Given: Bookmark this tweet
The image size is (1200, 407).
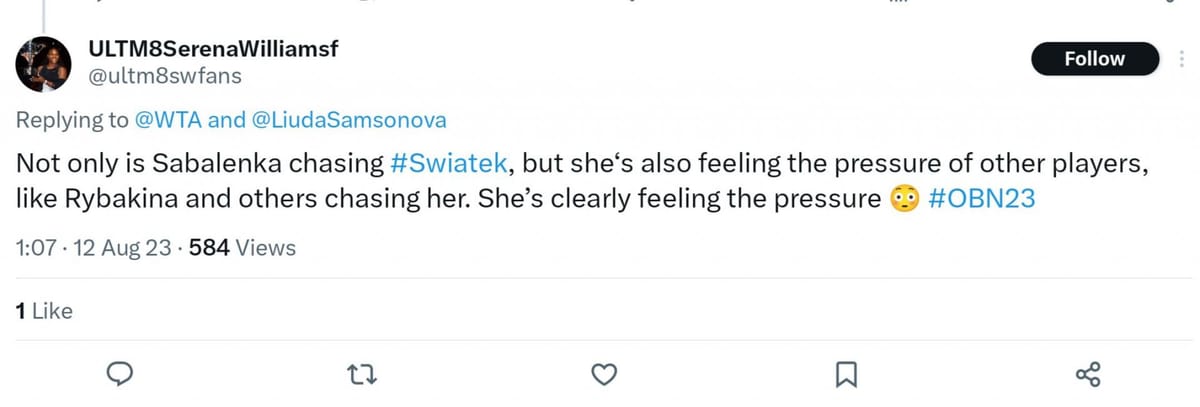Looking at the screenshot, I should 845,374.
